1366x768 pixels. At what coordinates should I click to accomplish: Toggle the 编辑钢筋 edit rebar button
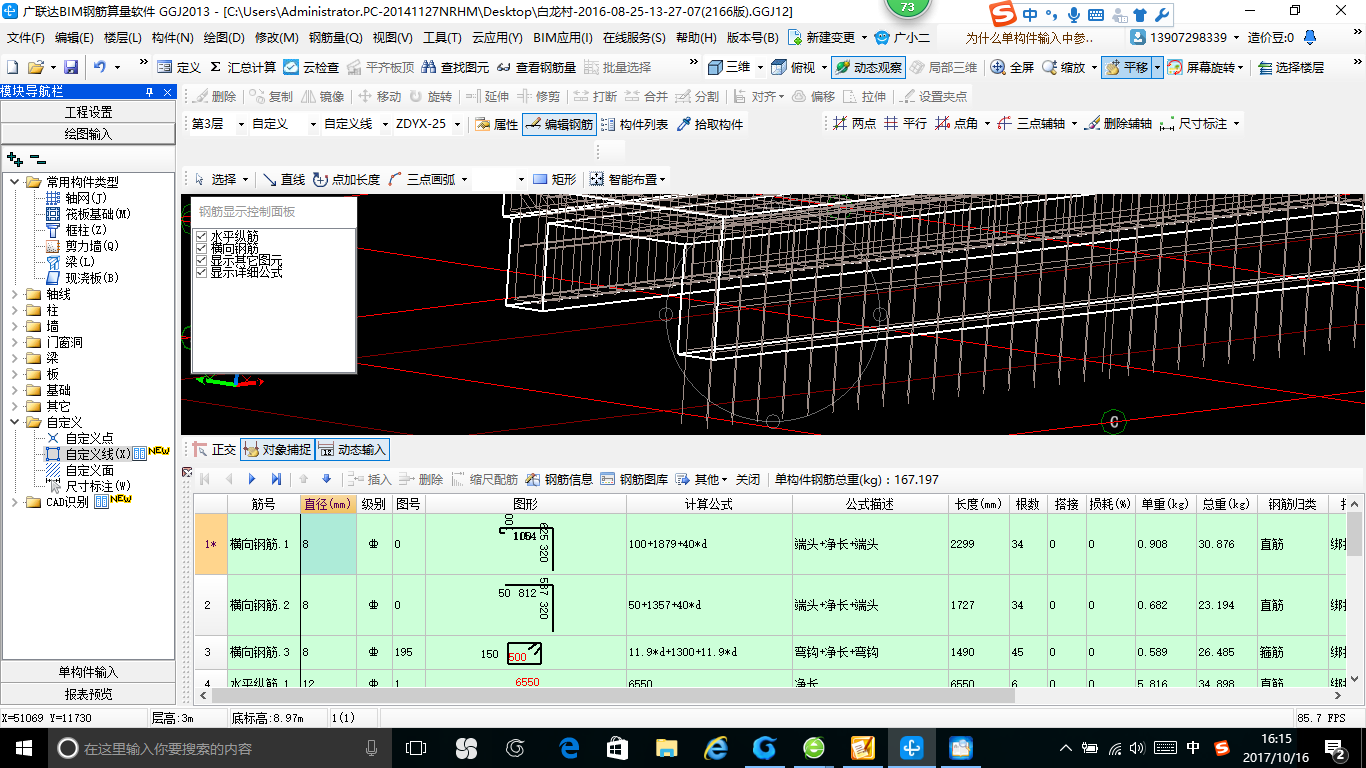(x=559, y=124)
